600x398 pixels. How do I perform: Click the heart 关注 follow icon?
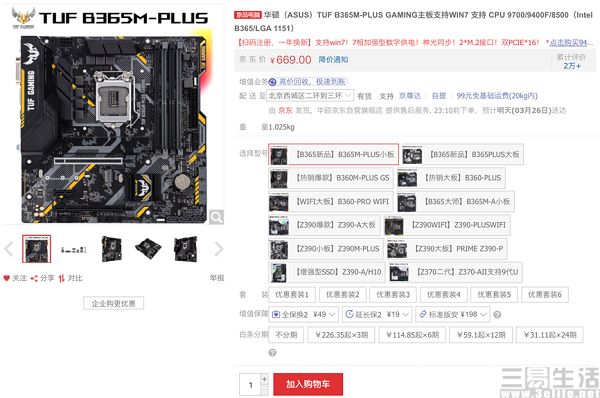[x=7, y=278]
